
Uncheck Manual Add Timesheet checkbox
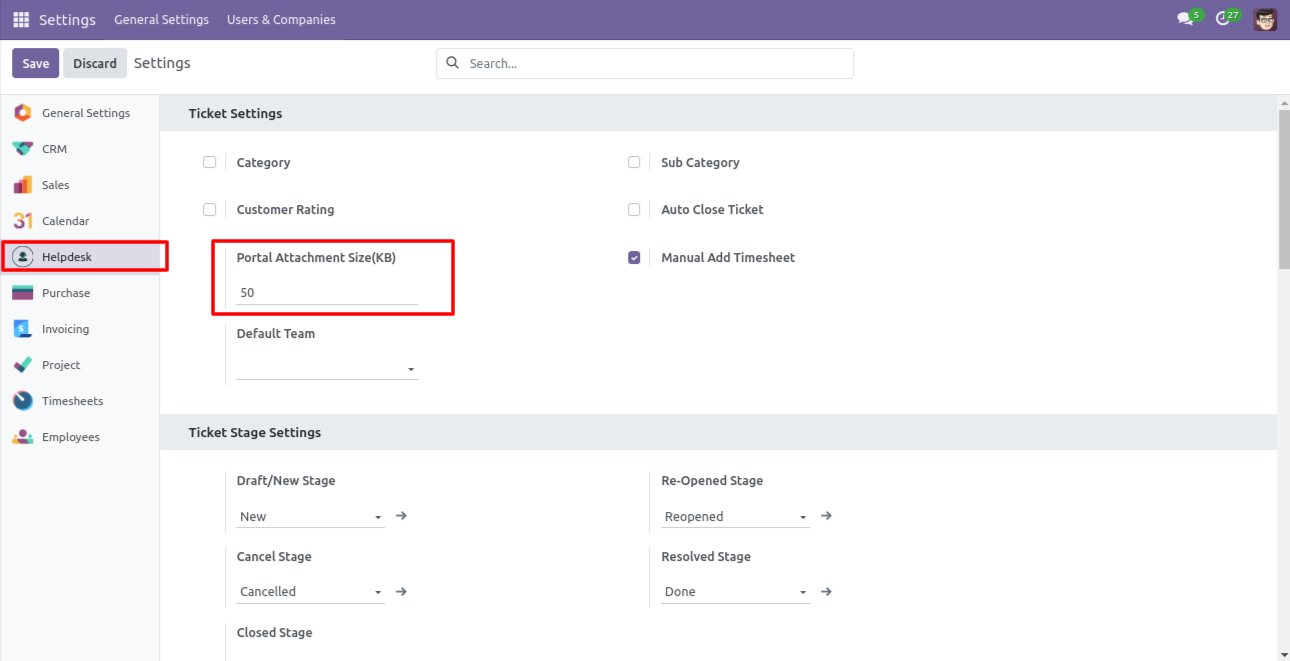(x=634, y=257)
